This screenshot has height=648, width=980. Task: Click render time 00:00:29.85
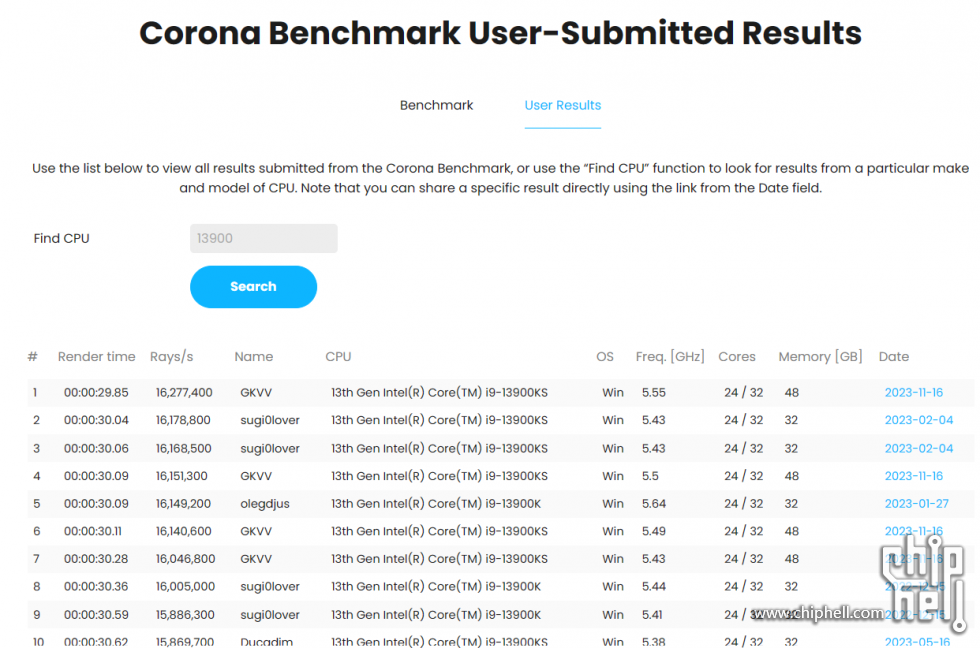[x=96, y=392]
